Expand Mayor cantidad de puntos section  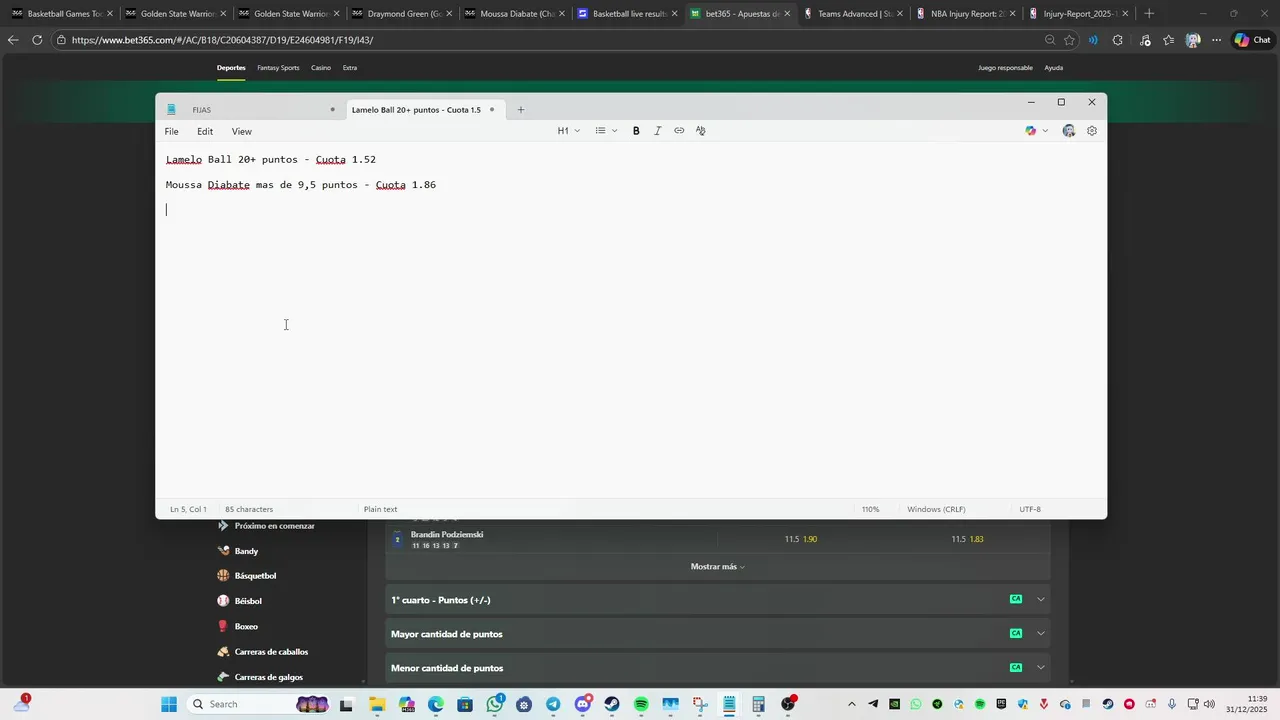pos(717,634)
